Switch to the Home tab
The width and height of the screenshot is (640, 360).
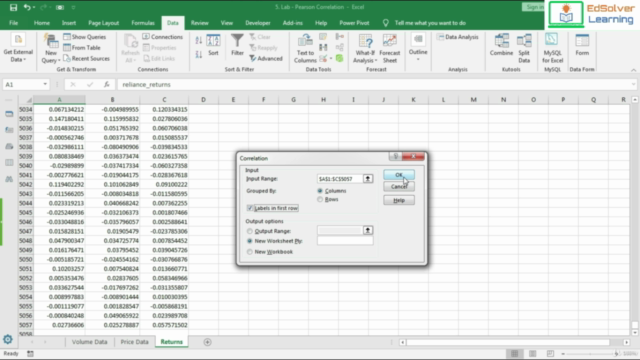click(42, 23)
